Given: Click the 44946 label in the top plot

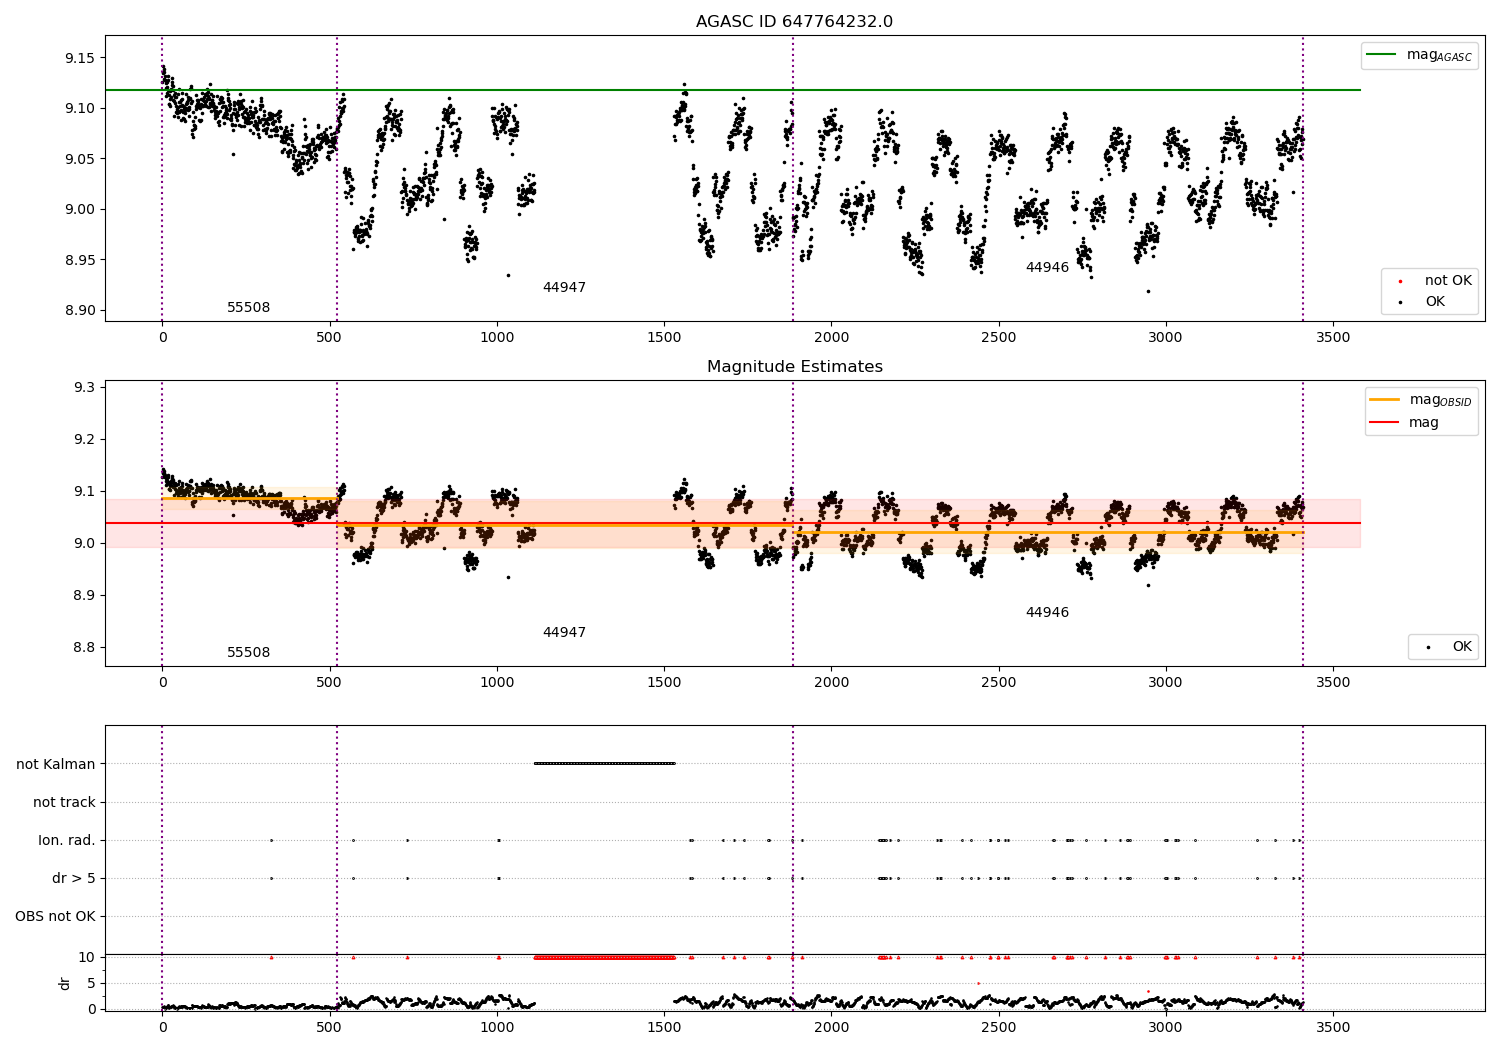Looking at the screenshot, I should point(1047,268).
